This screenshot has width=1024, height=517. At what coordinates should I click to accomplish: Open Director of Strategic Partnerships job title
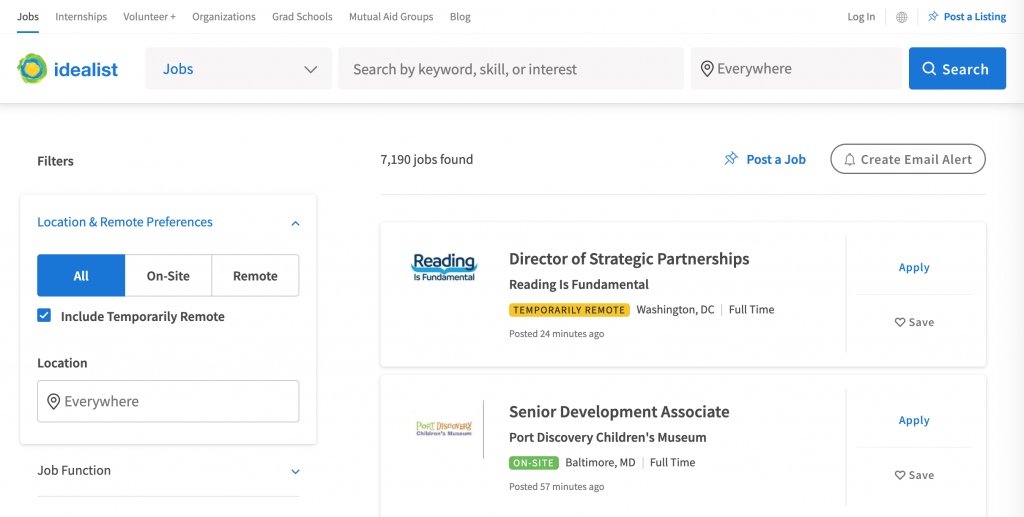coord(629,259)
